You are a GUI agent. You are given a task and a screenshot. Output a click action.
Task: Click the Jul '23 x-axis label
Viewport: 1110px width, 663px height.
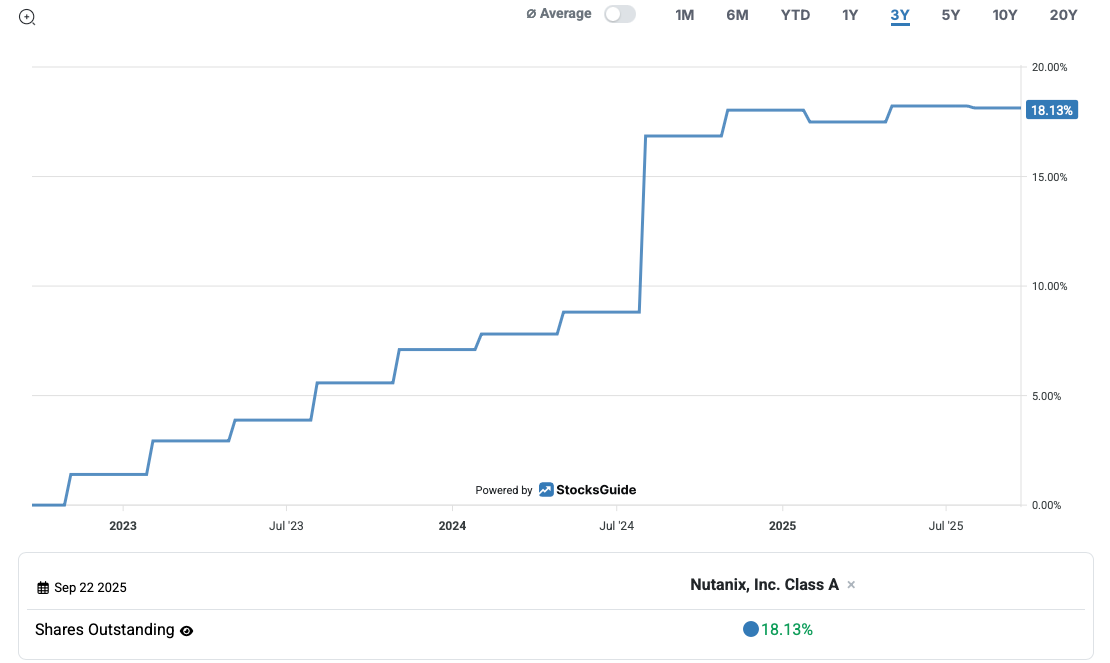286,526
